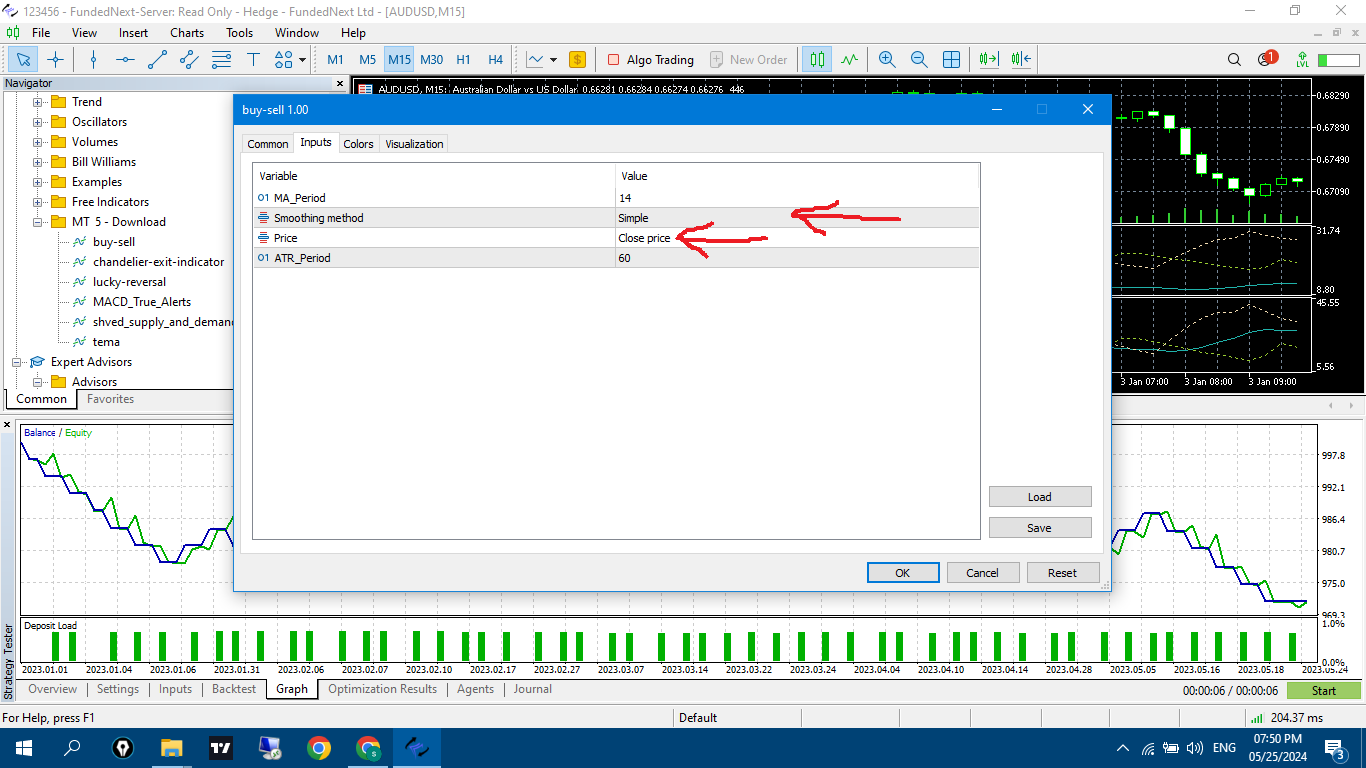1366x768 pixels.
Task: Toggle candlestick chart mode
Action: point(817,59)
